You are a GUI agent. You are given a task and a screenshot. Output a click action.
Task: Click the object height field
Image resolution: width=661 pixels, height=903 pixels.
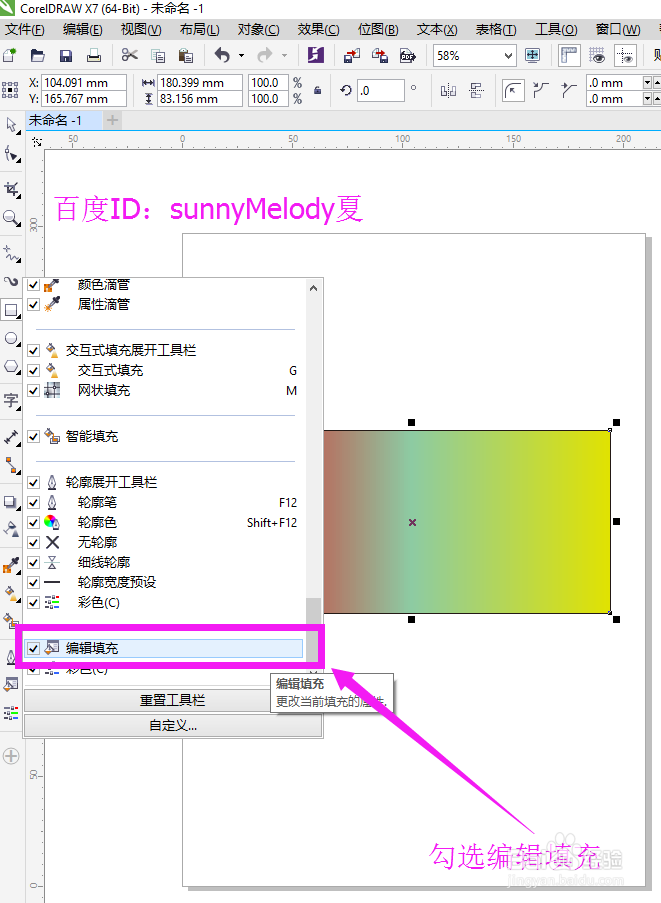(200, 98)
